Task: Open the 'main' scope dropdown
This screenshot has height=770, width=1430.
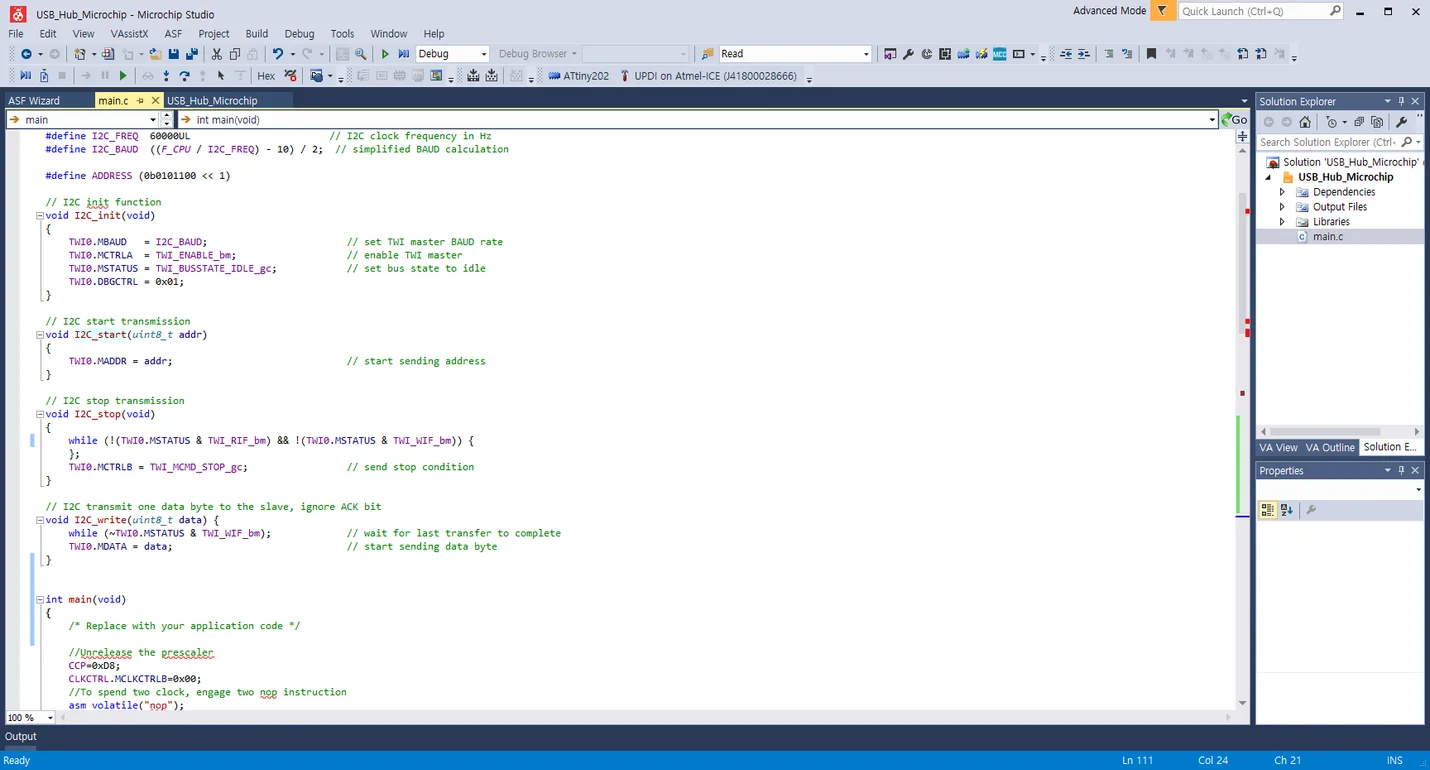Action: tap(151, 119)
